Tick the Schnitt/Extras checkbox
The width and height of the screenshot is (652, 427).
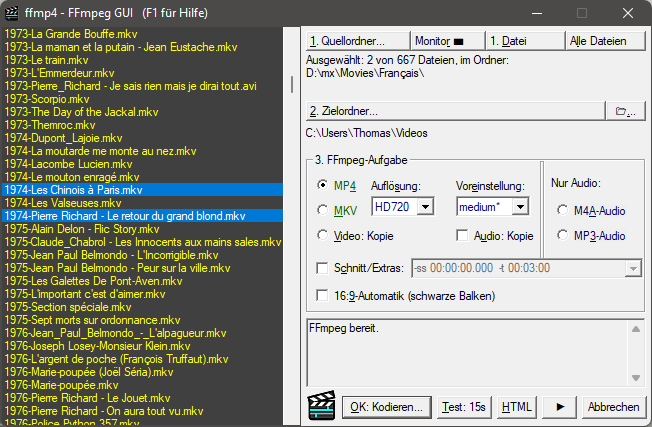pos(322,268)
